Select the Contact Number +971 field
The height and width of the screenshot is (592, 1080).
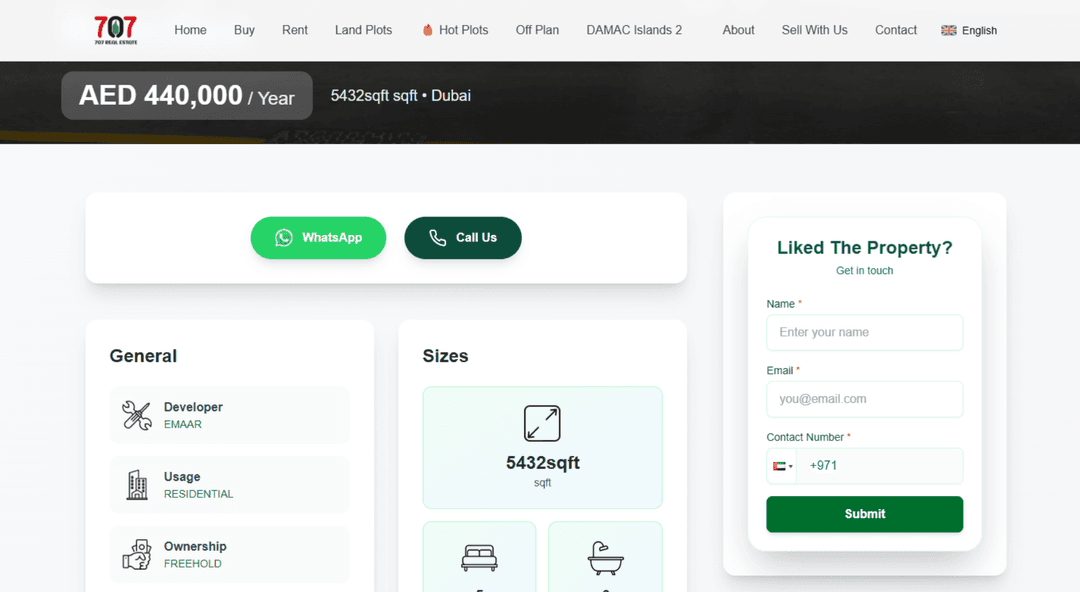[880, 466]
